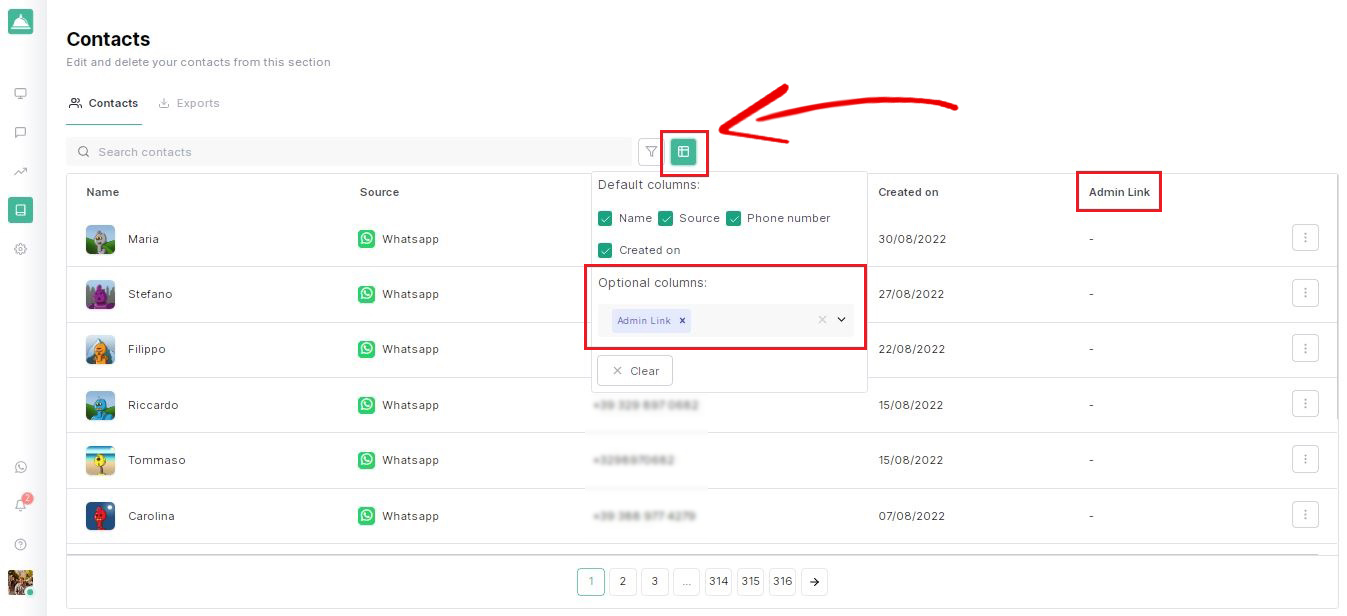Open the contacts filter funnel icon

pos(651,152)
